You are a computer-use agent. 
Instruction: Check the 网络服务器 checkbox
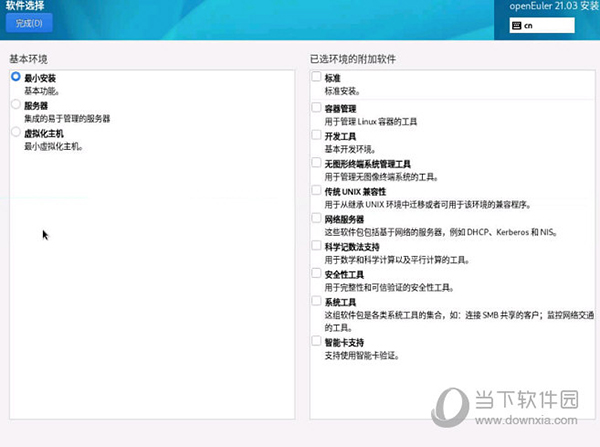(x=316, y=218)
